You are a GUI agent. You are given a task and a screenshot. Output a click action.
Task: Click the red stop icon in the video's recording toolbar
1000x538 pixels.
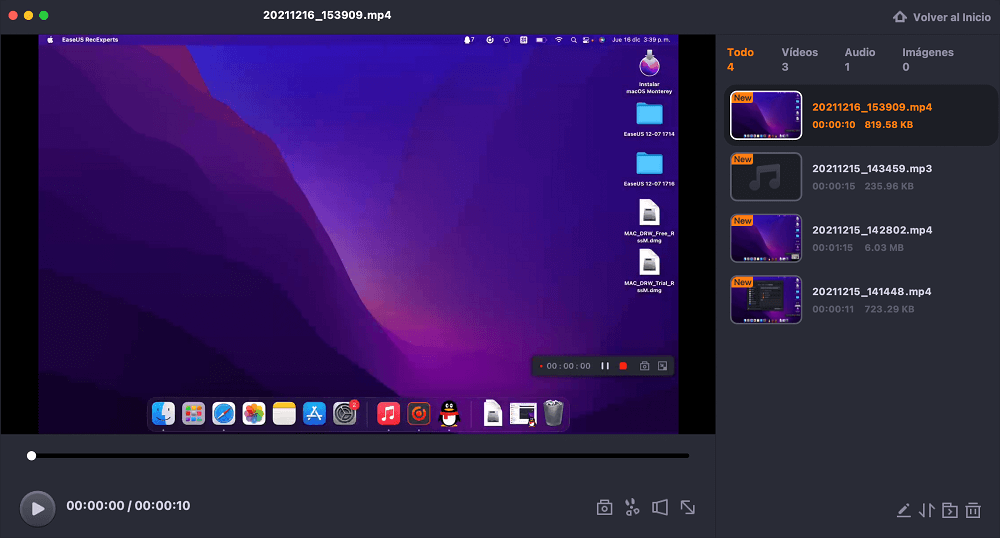coord(623,366)
